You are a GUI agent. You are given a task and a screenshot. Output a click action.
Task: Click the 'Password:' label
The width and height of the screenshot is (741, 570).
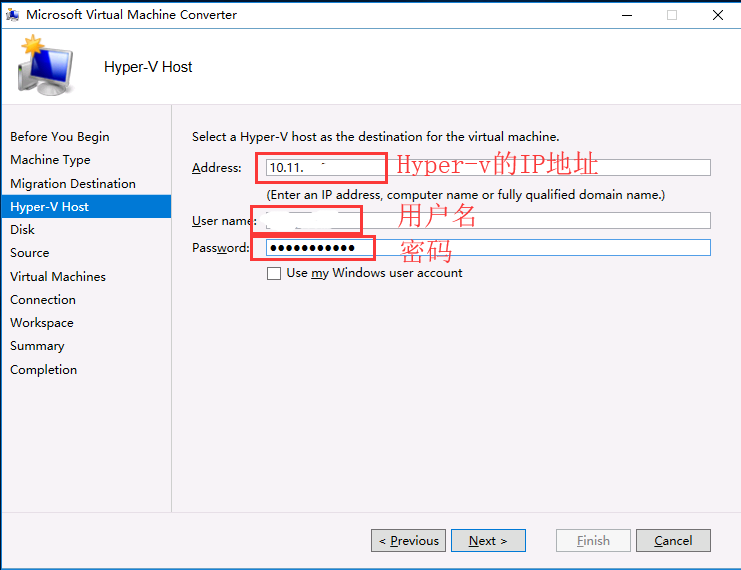pyautogui.click(x=220, y=248)
